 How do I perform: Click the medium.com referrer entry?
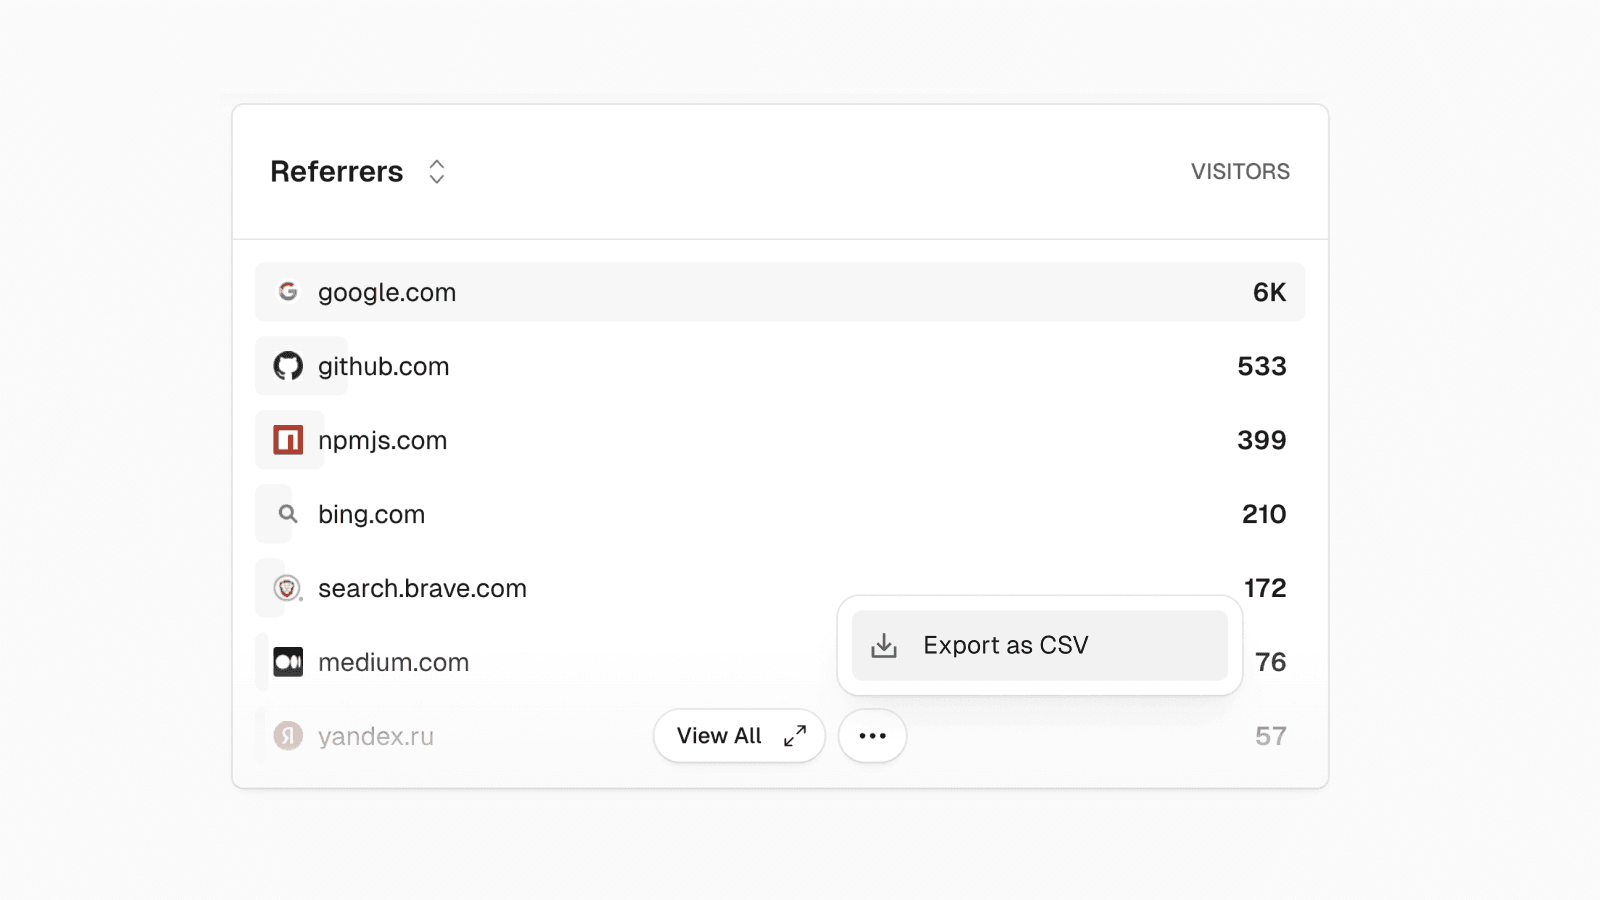(394, 662)
